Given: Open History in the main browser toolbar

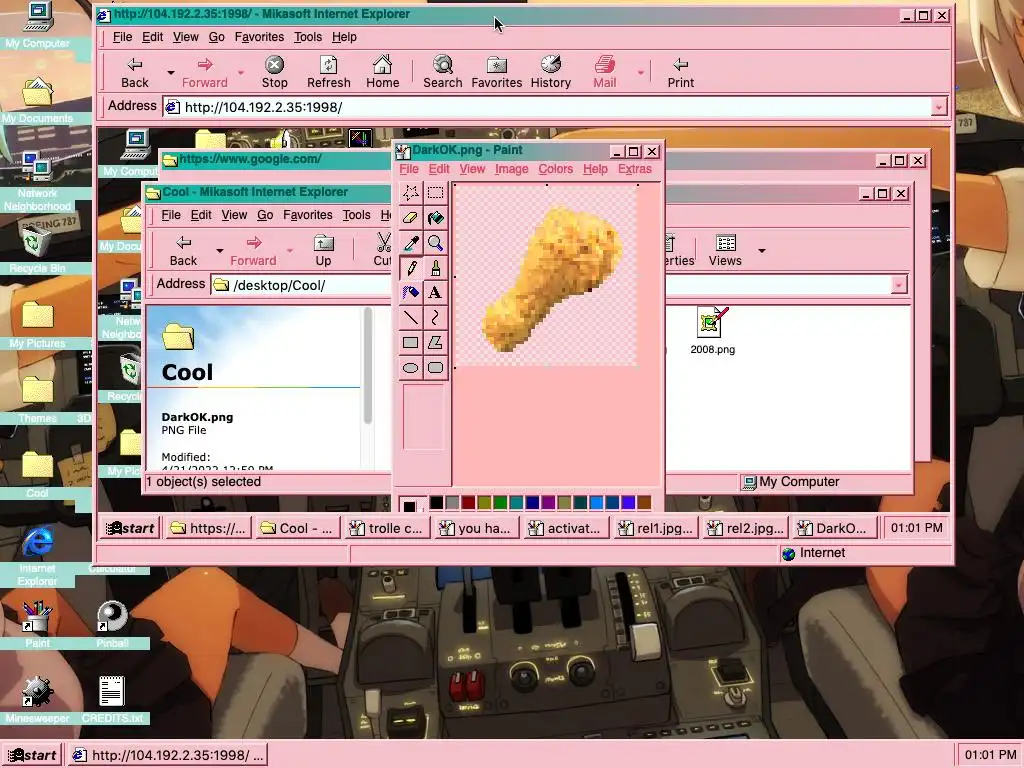Looking at the screenshot, I should click(551, 72).
